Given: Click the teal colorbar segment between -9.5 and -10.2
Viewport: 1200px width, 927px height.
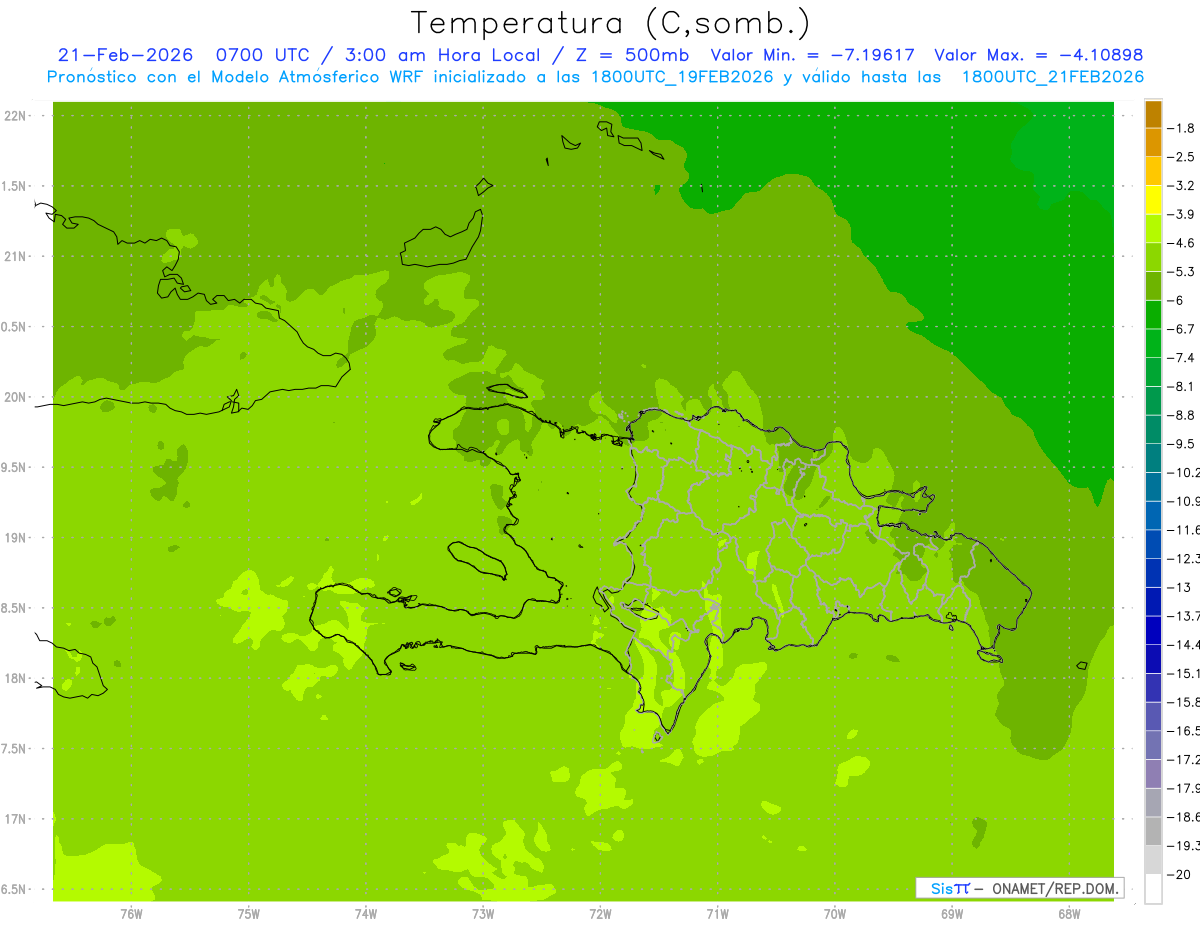Looking at the screenshot, I should click(x=1153, y=458).
